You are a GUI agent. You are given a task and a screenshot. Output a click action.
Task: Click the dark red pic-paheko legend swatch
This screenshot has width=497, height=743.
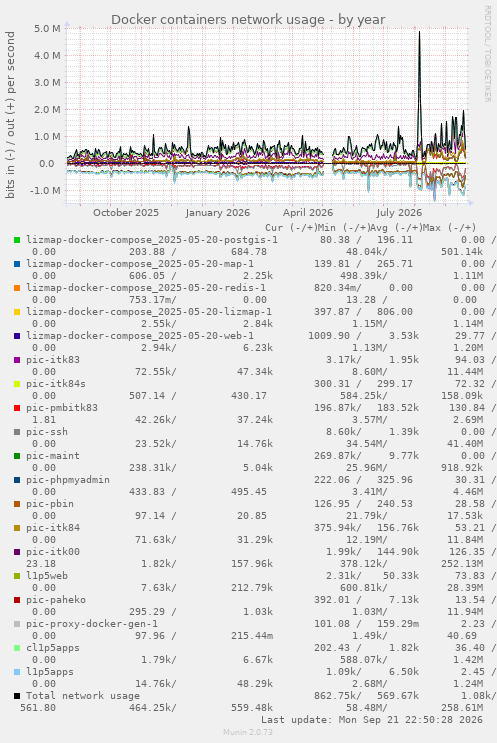[x=17, y=600]
